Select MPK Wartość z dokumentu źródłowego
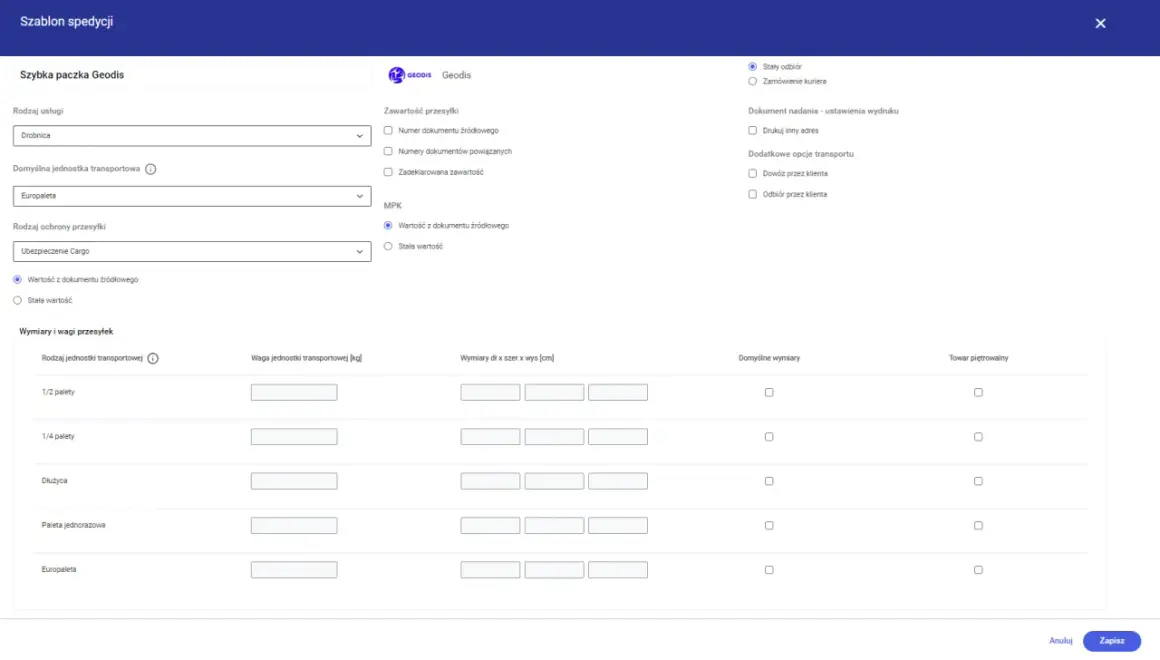The image size is (1160, 660). coord(388,226)
